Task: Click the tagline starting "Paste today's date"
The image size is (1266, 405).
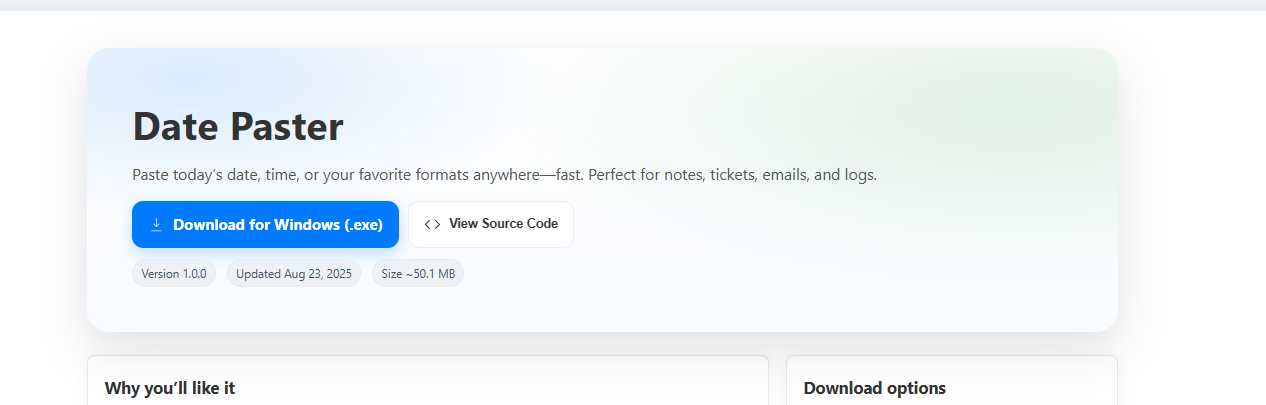Action: (x=504, y=175)
